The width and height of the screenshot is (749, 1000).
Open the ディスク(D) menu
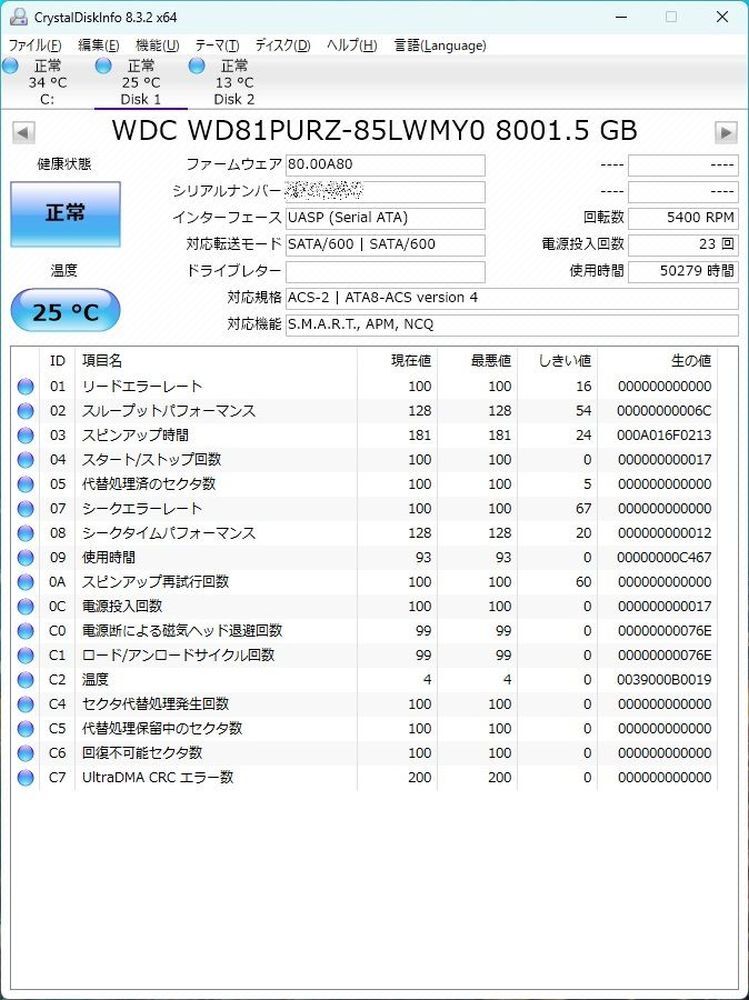283,45
